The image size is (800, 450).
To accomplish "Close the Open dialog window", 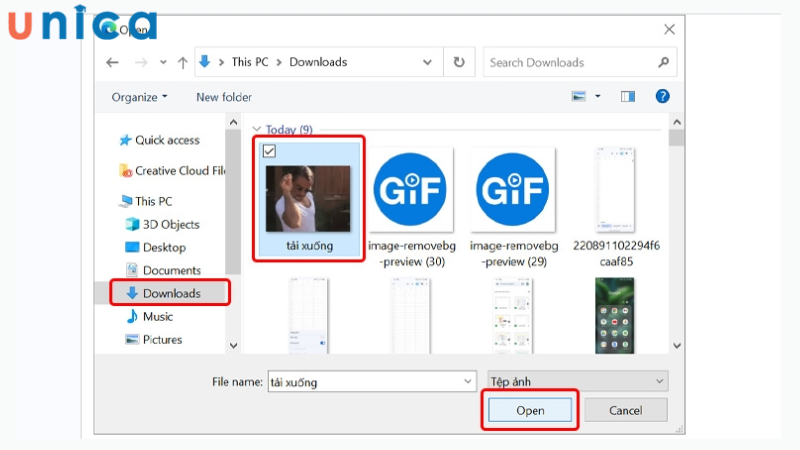I will tap(669, 30).
